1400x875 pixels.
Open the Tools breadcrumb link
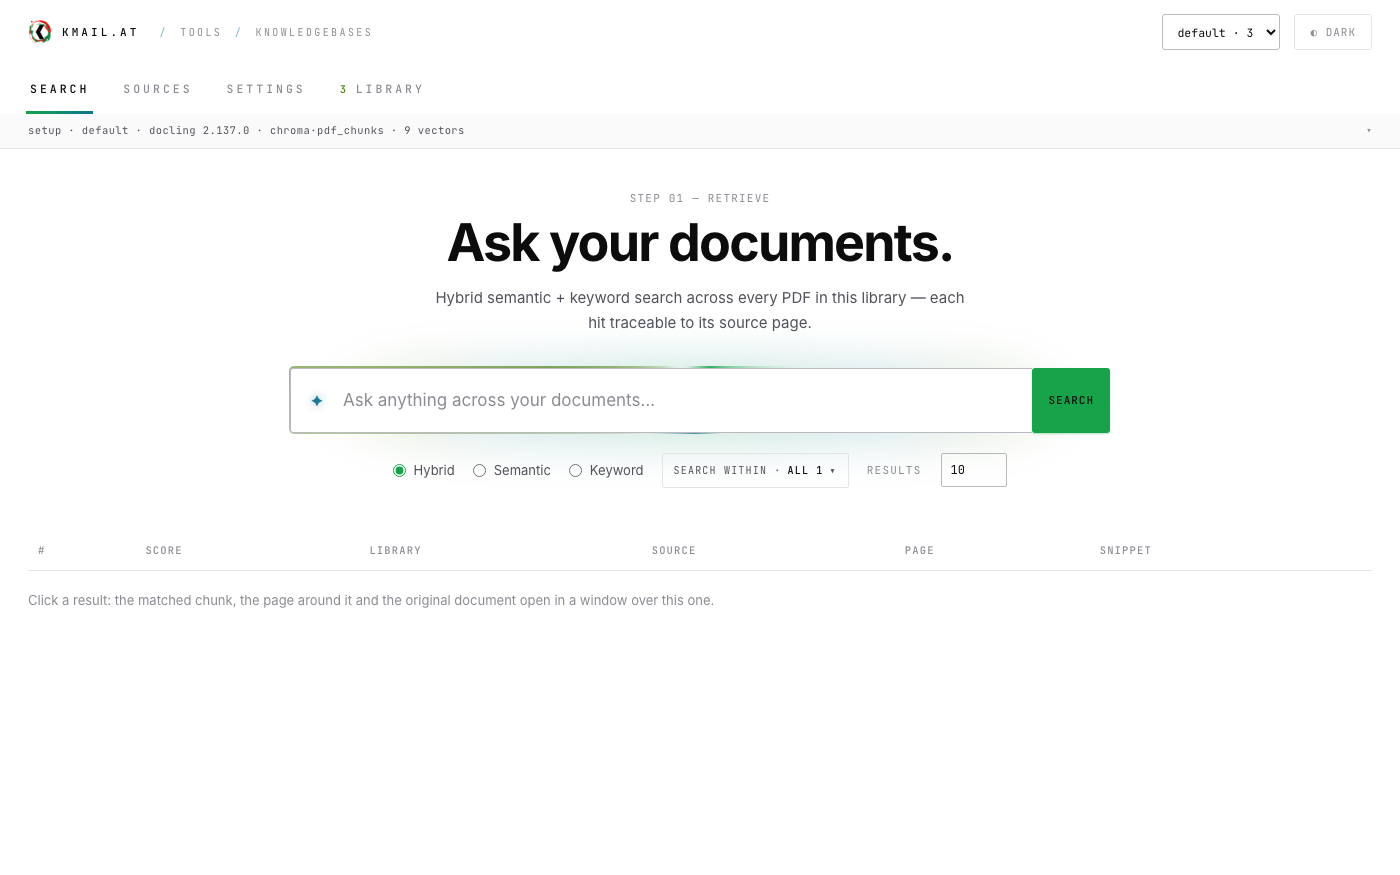(x=201, y=32)
